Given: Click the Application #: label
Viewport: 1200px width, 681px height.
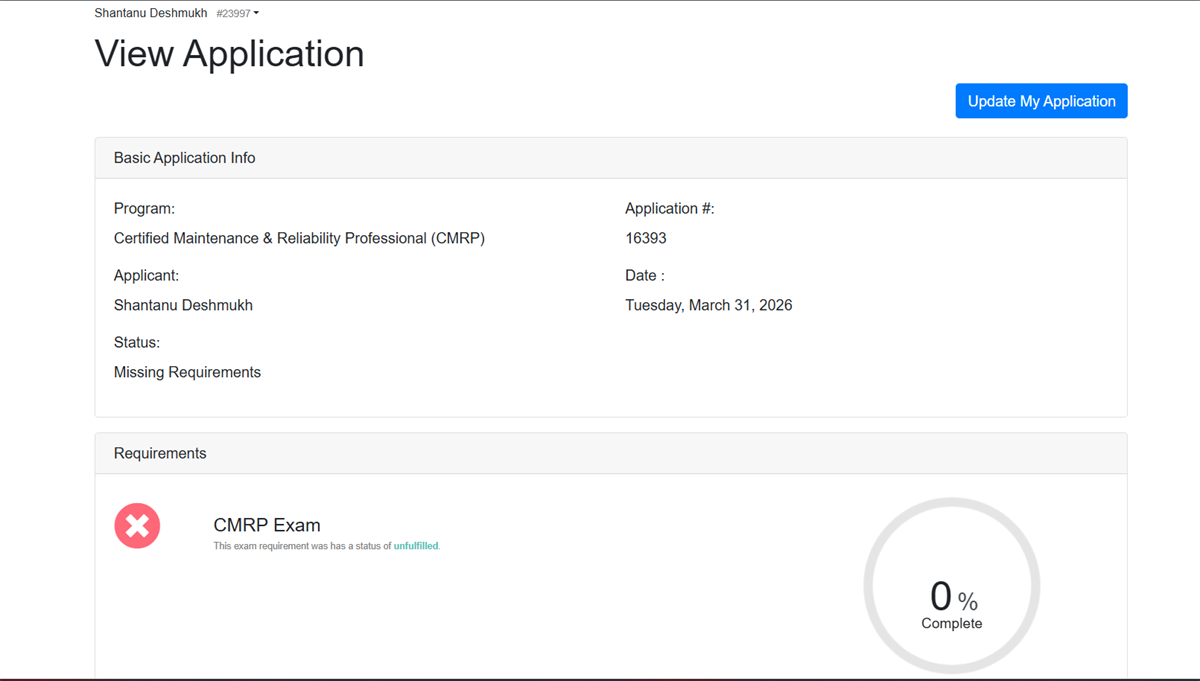Looking at the screenshot, I should click(x=669, y=208).
